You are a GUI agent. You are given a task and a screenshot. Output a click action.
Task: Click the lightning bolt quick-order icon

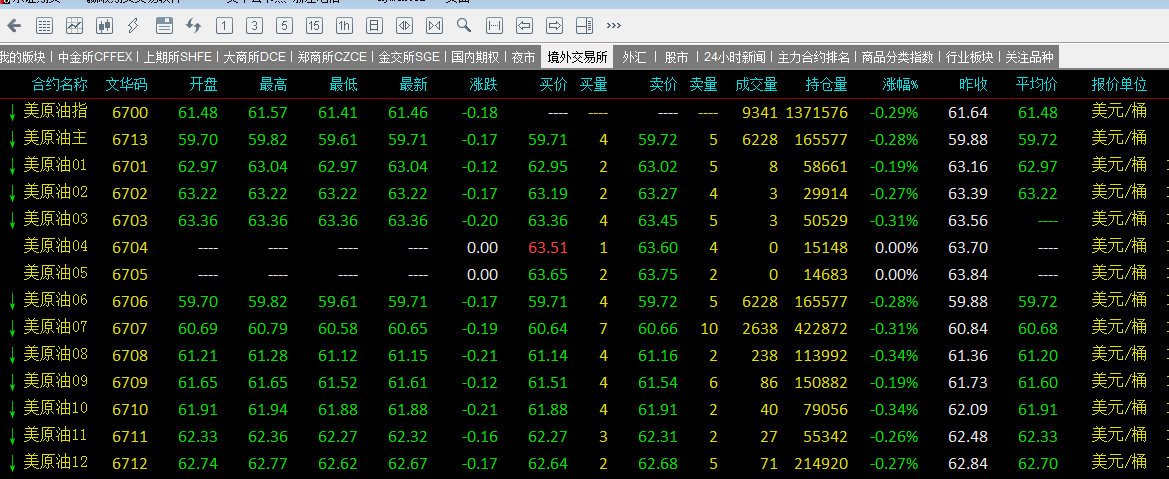tap(134, 26)
